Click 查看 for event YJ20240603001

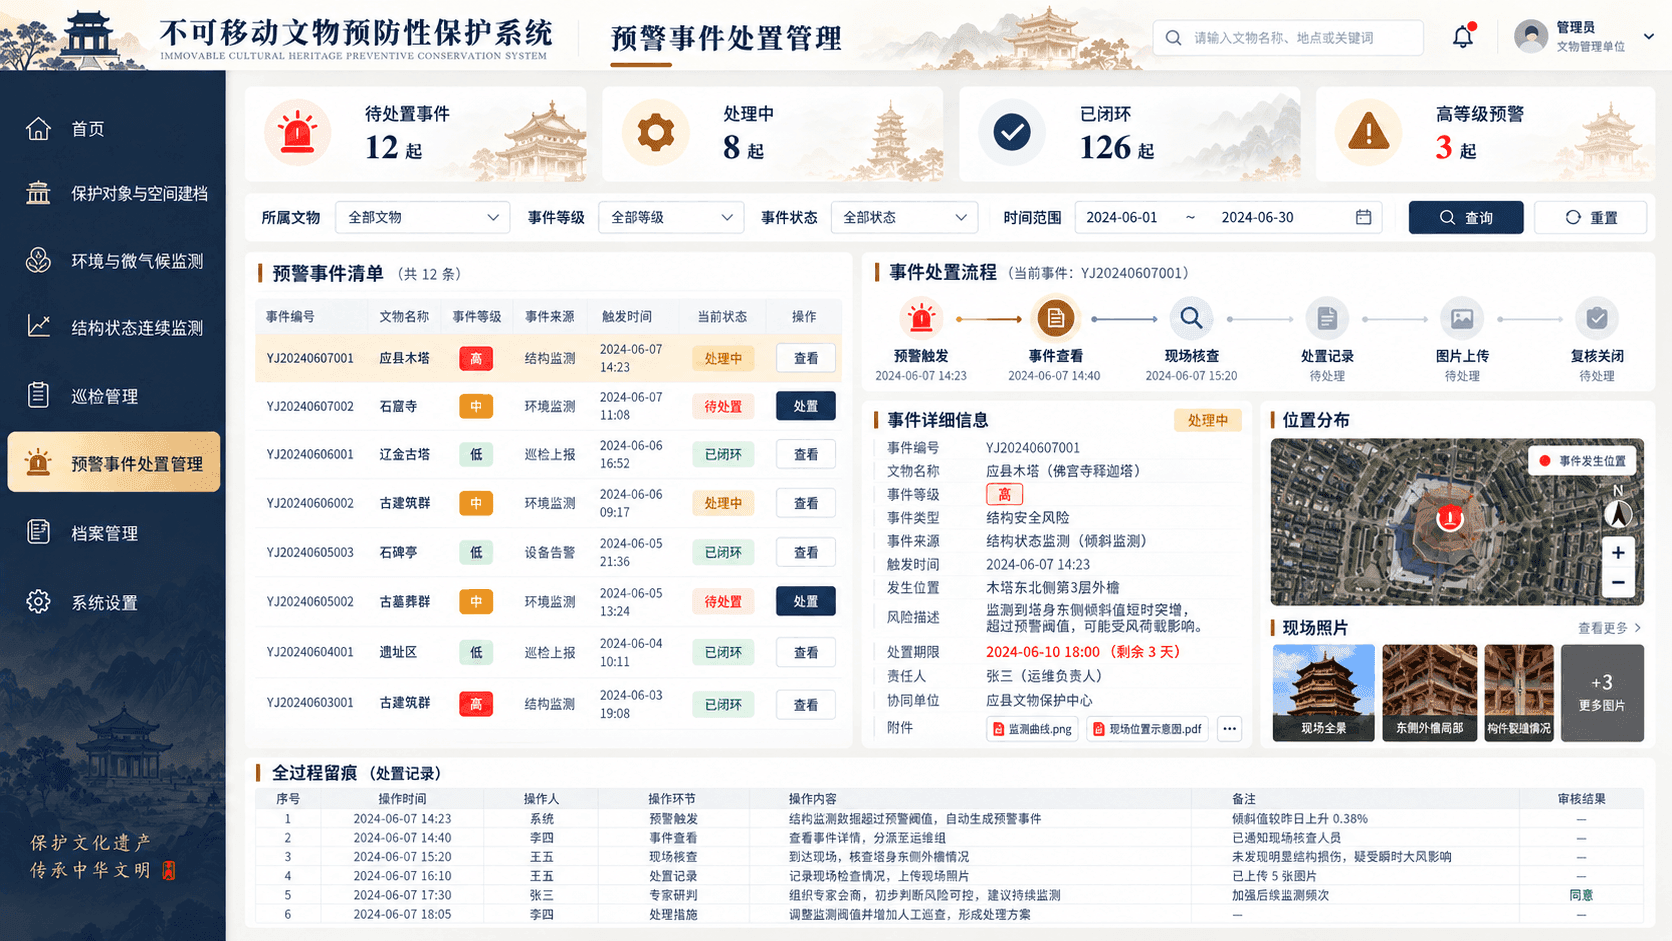pyautogui.click(x=805, y=704)
